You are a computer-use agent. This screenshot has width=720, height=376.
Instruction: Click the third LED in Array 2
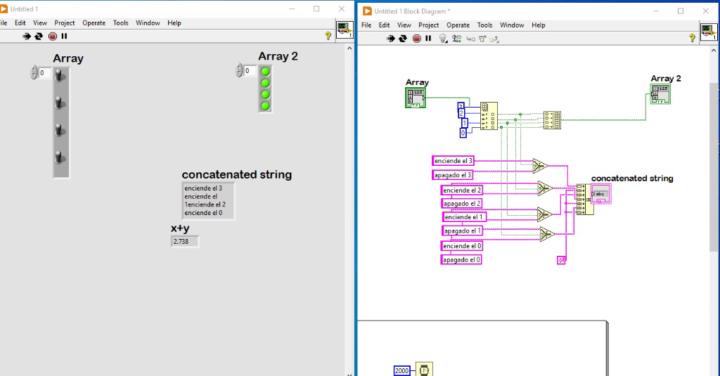click(265, 95)
